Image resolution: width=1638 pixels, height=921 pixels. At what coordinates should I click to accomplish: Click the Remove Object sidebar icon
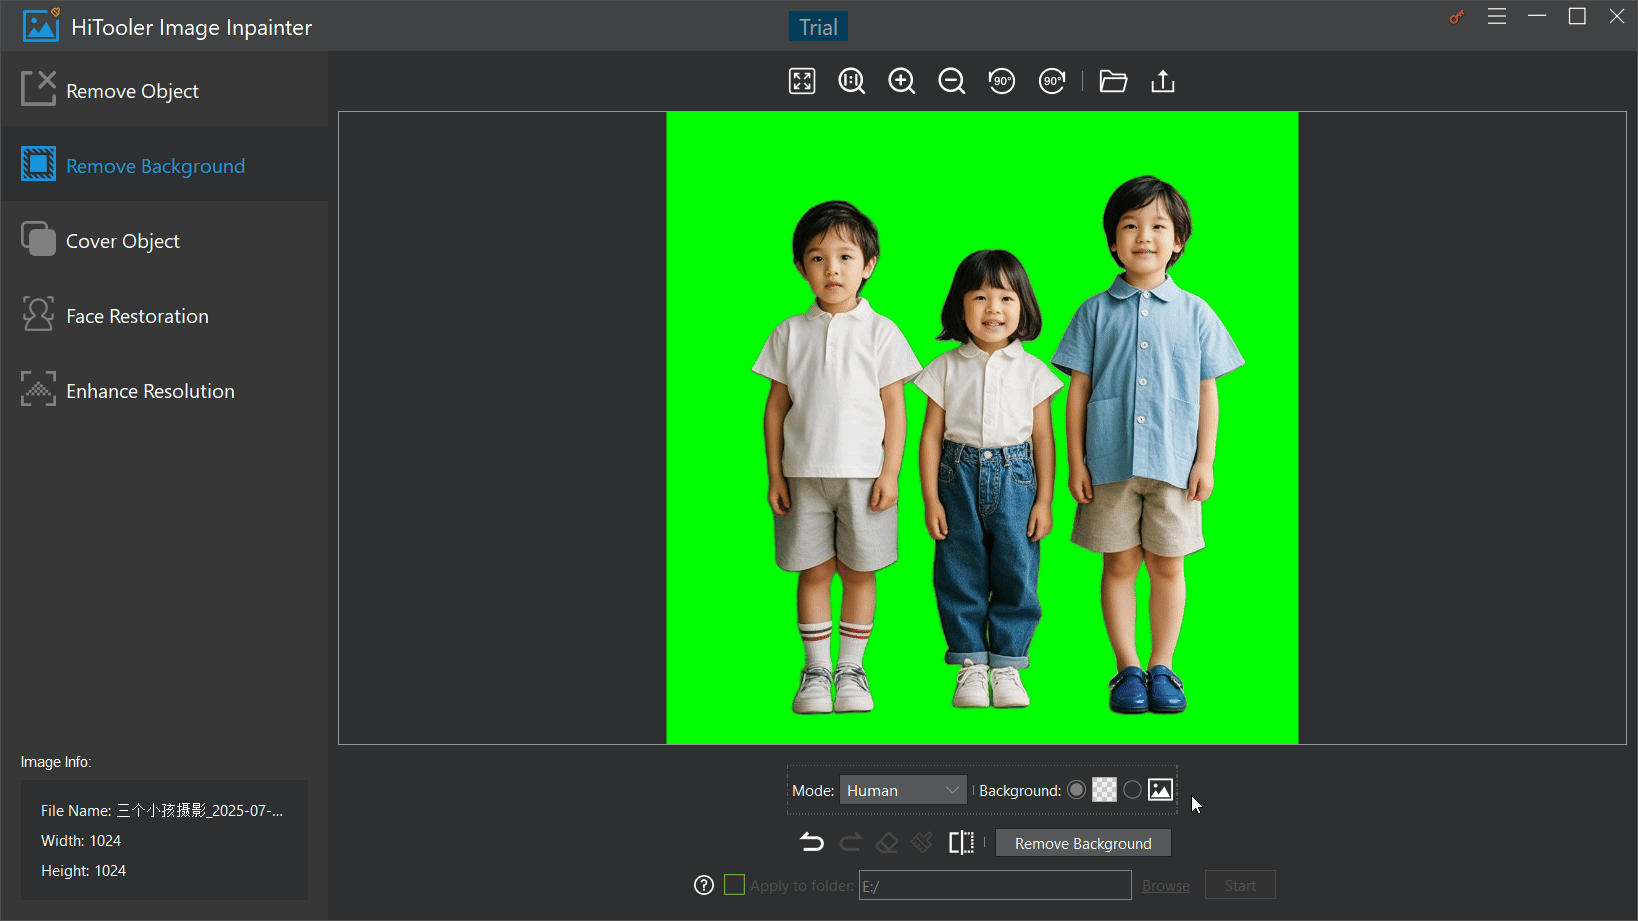[x=38, y=88]
